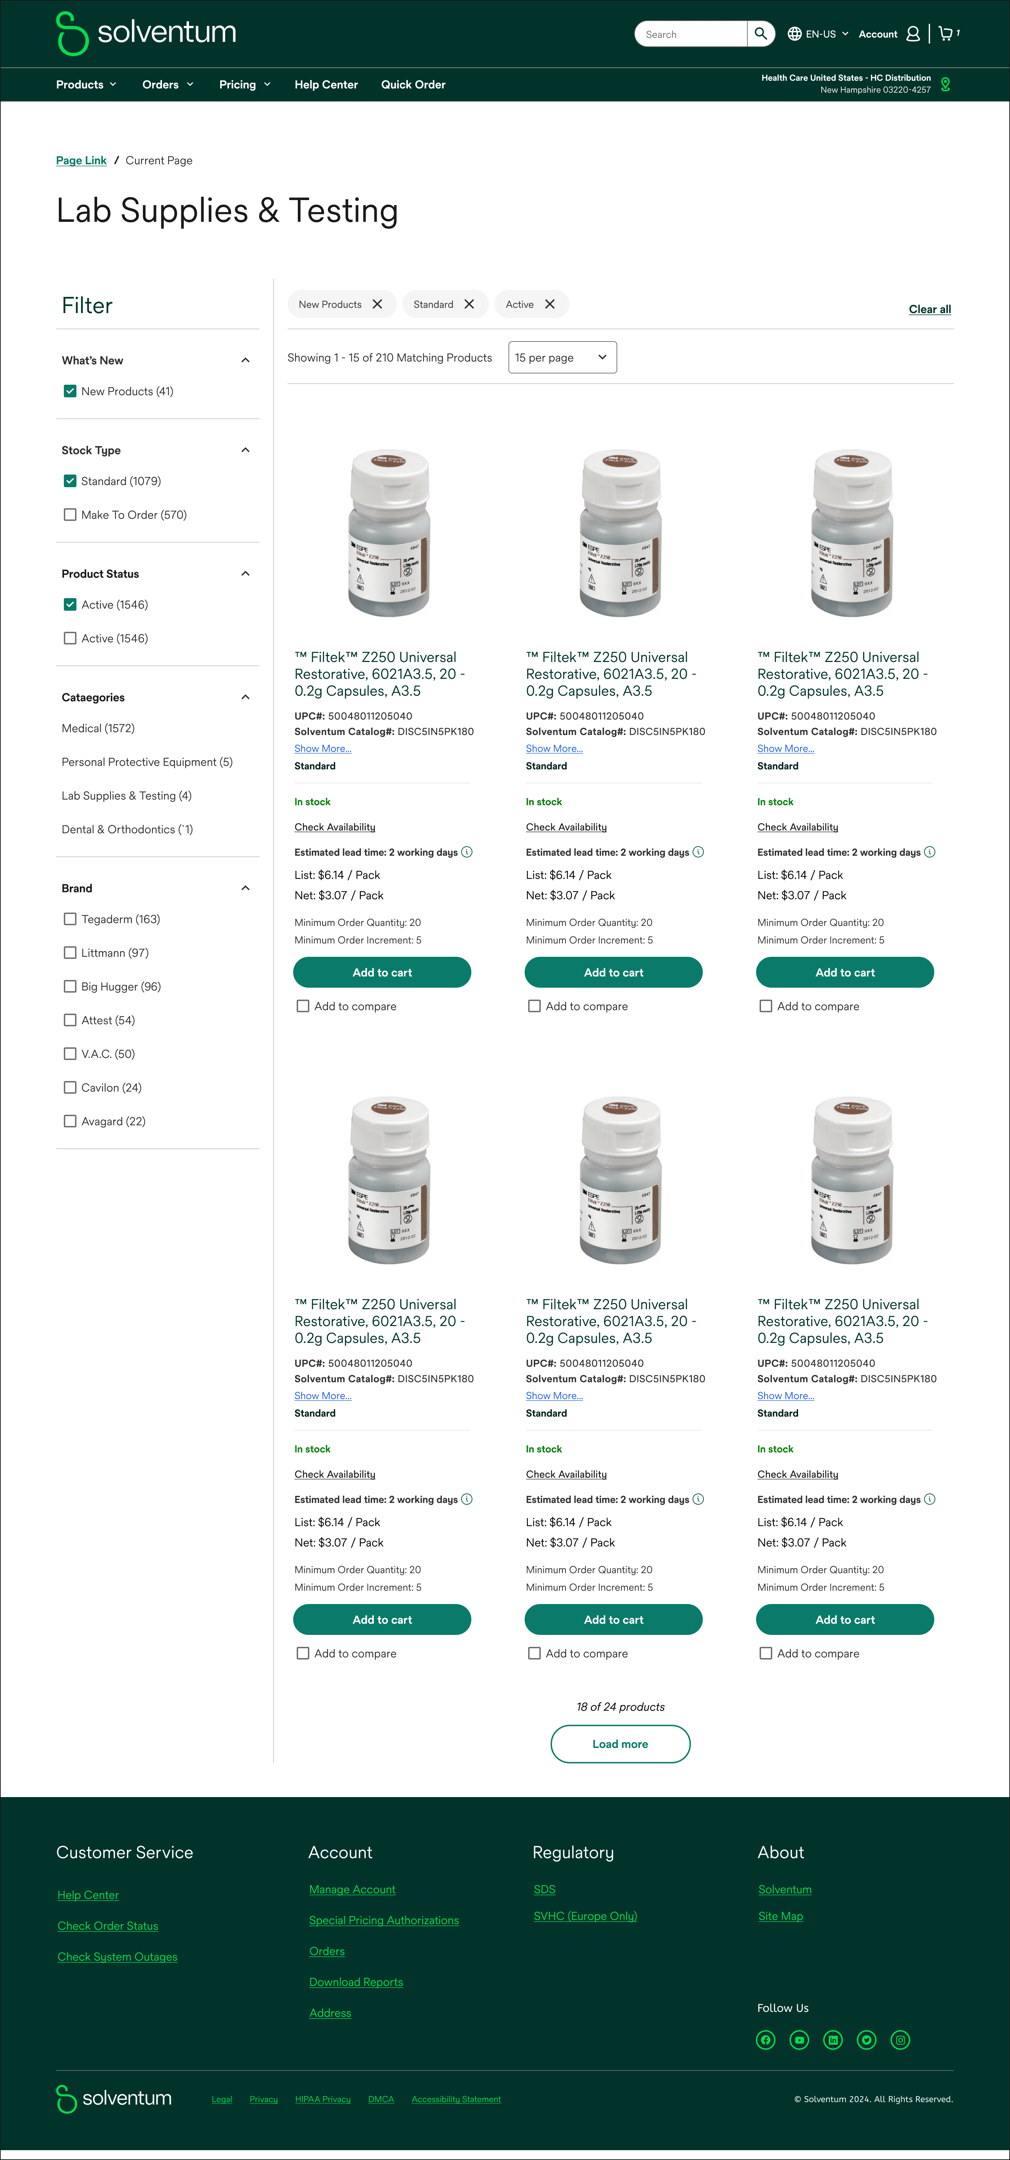Open Download Reports footer link

pyautogui.click(x=356, y=1982)
